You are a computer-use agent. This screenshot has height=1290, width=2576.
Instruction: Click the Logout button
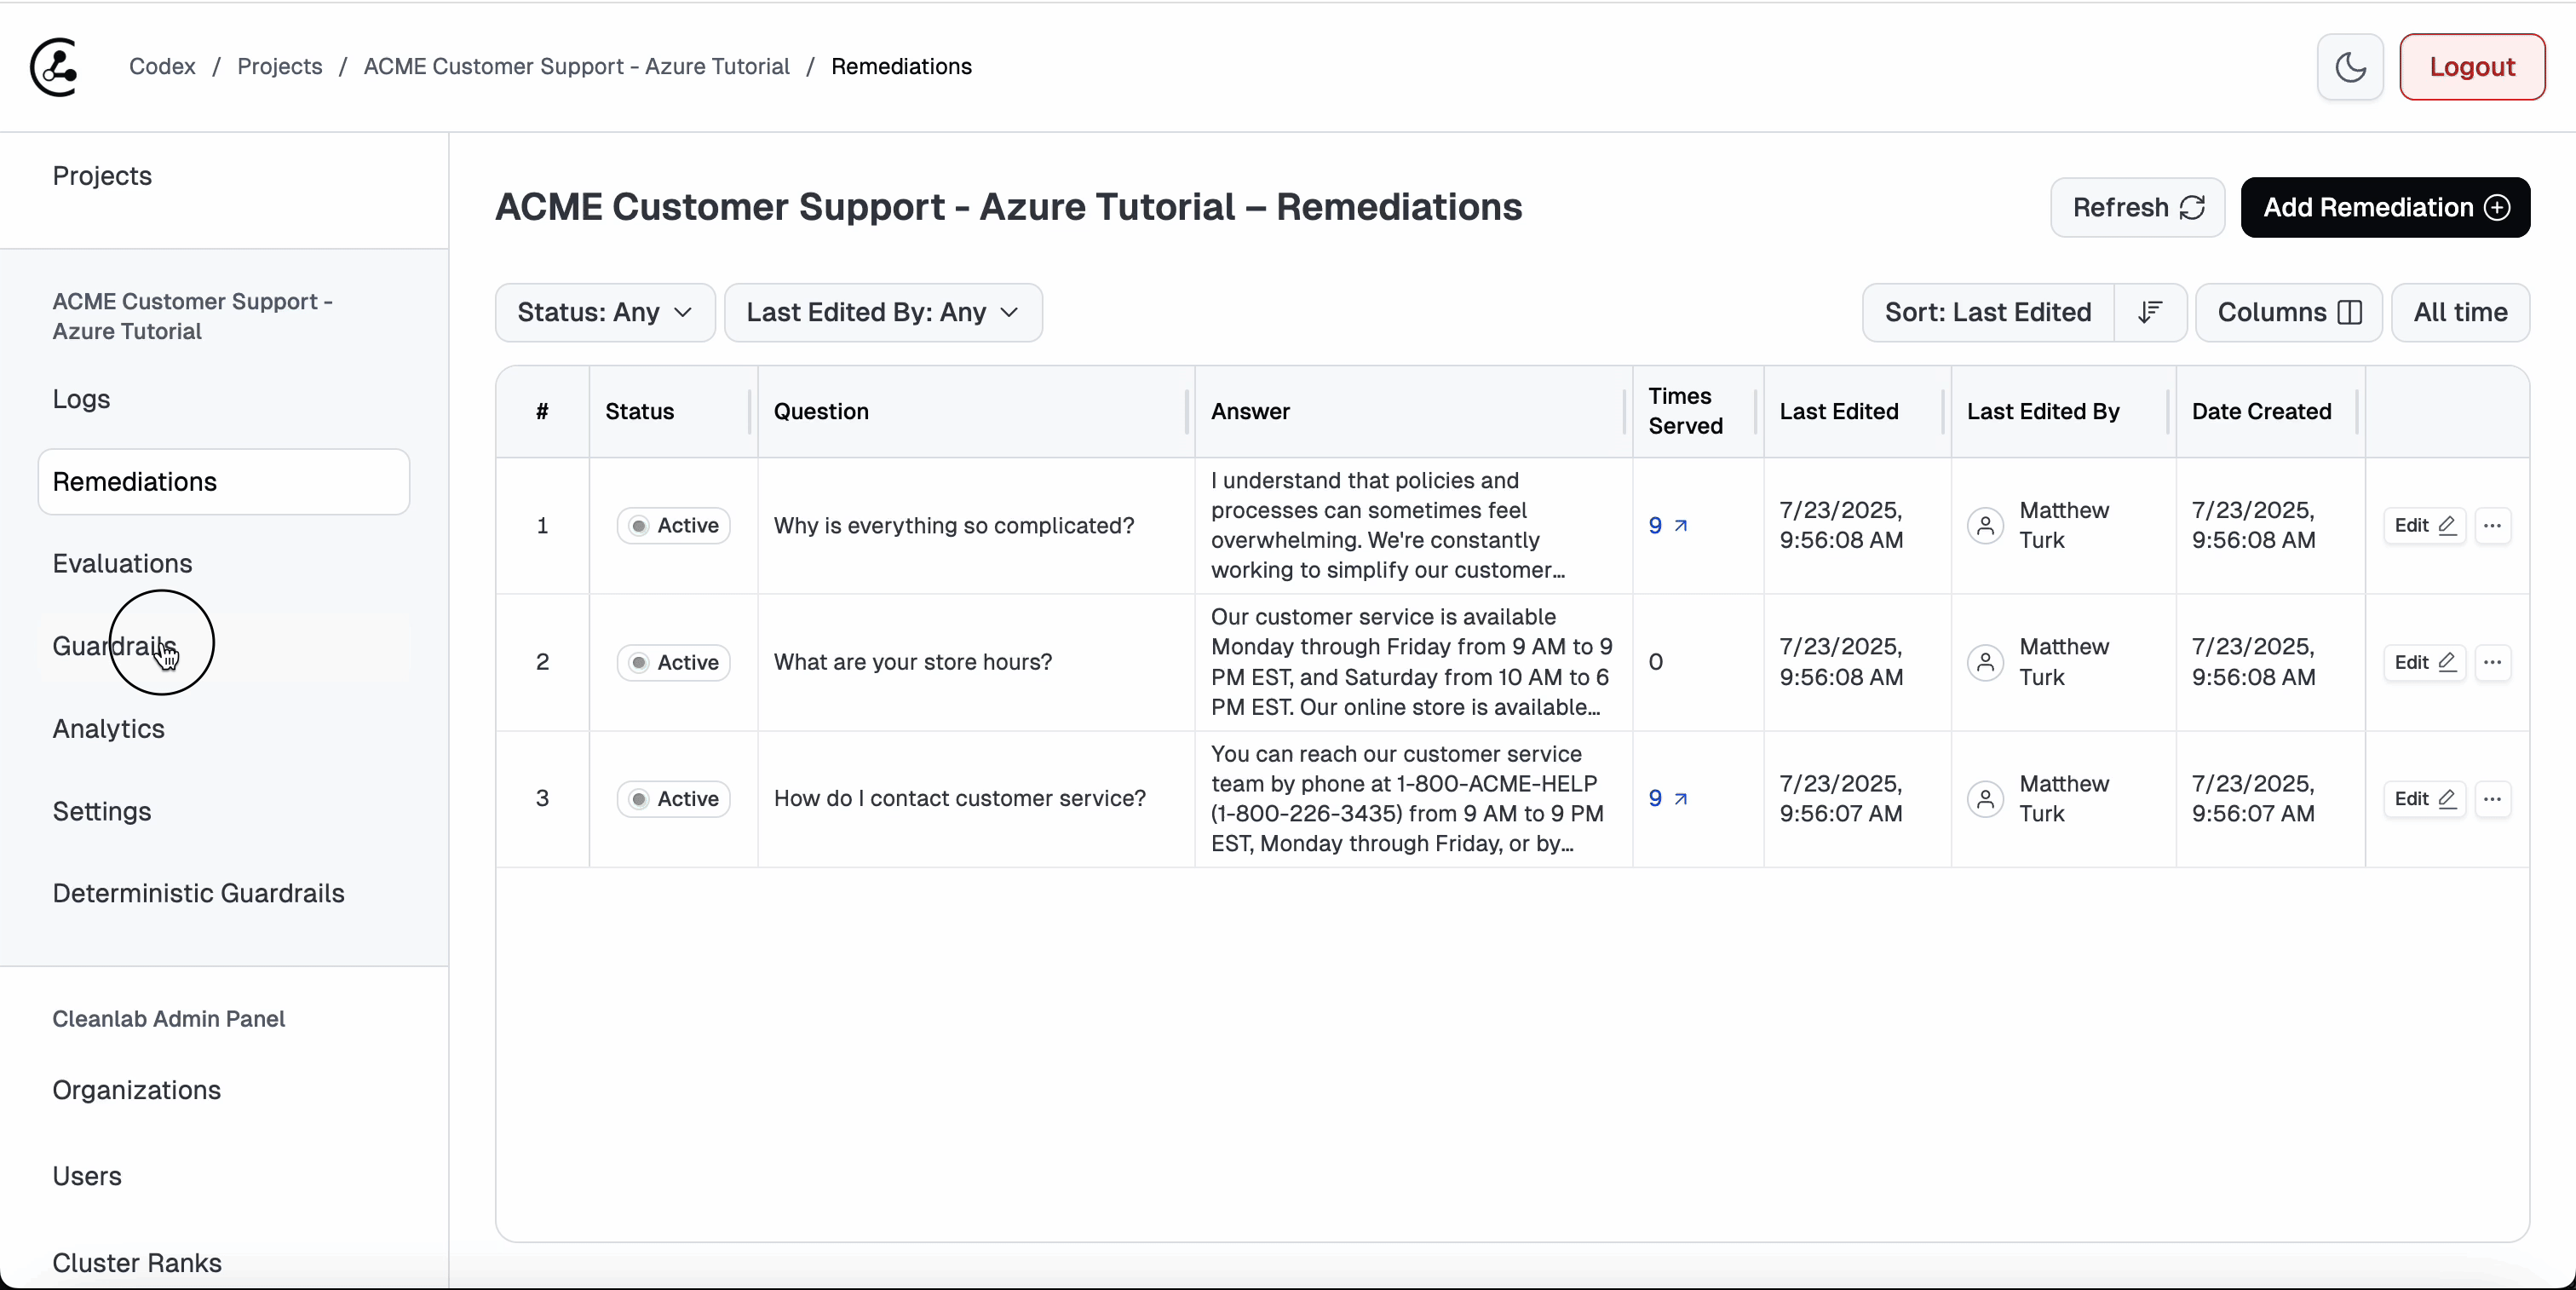click(2472, 67)
